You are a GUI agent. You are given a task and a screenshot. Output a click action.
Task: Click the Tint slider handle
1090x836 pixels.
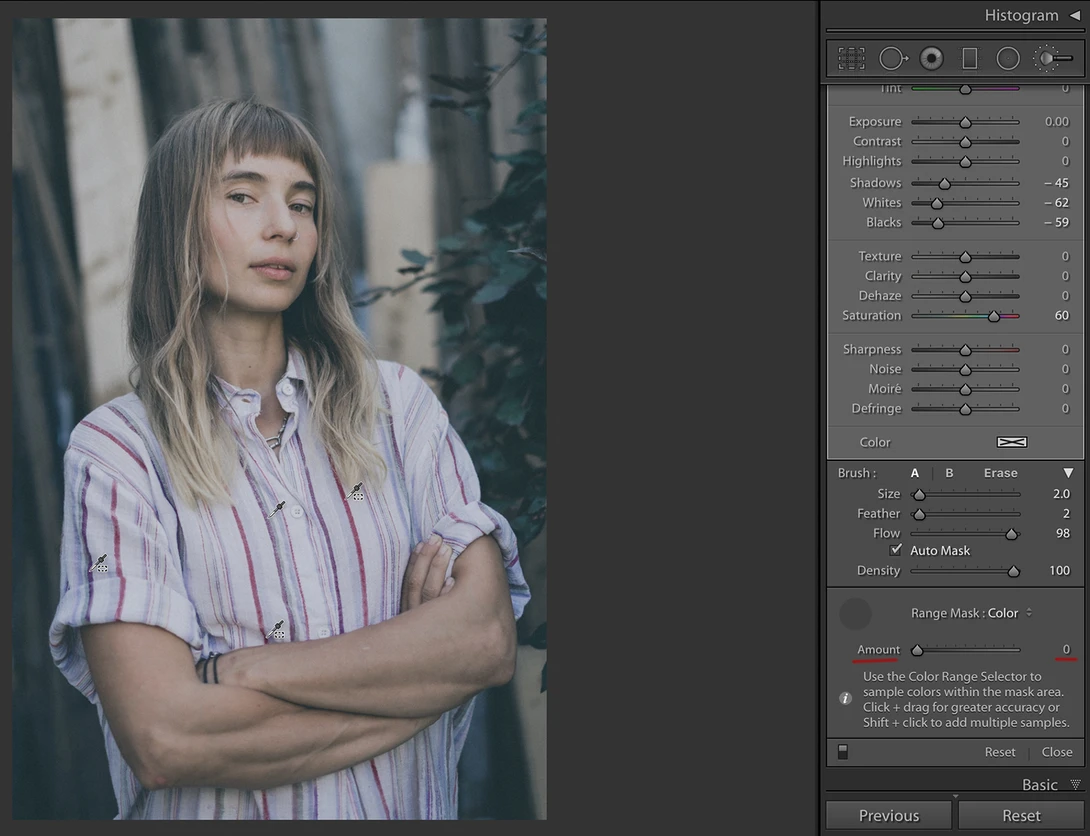click(965, 90)
